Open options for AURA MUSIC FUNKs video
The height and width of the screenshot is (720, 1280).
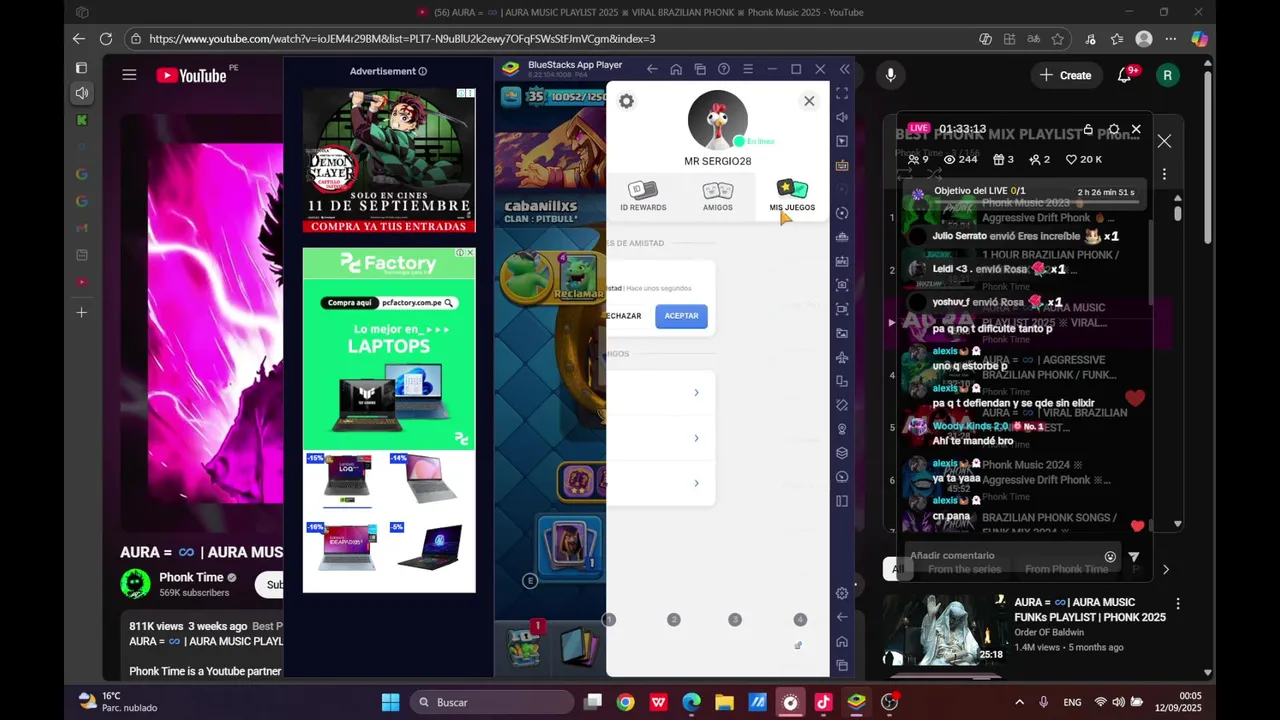[x=1178, y=604]
